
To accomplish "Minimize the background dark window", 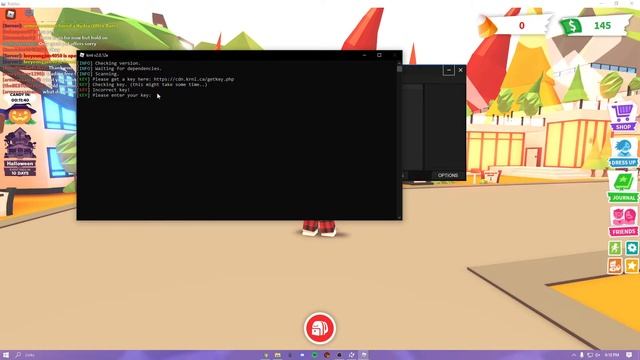I will [x=449, y=70].
